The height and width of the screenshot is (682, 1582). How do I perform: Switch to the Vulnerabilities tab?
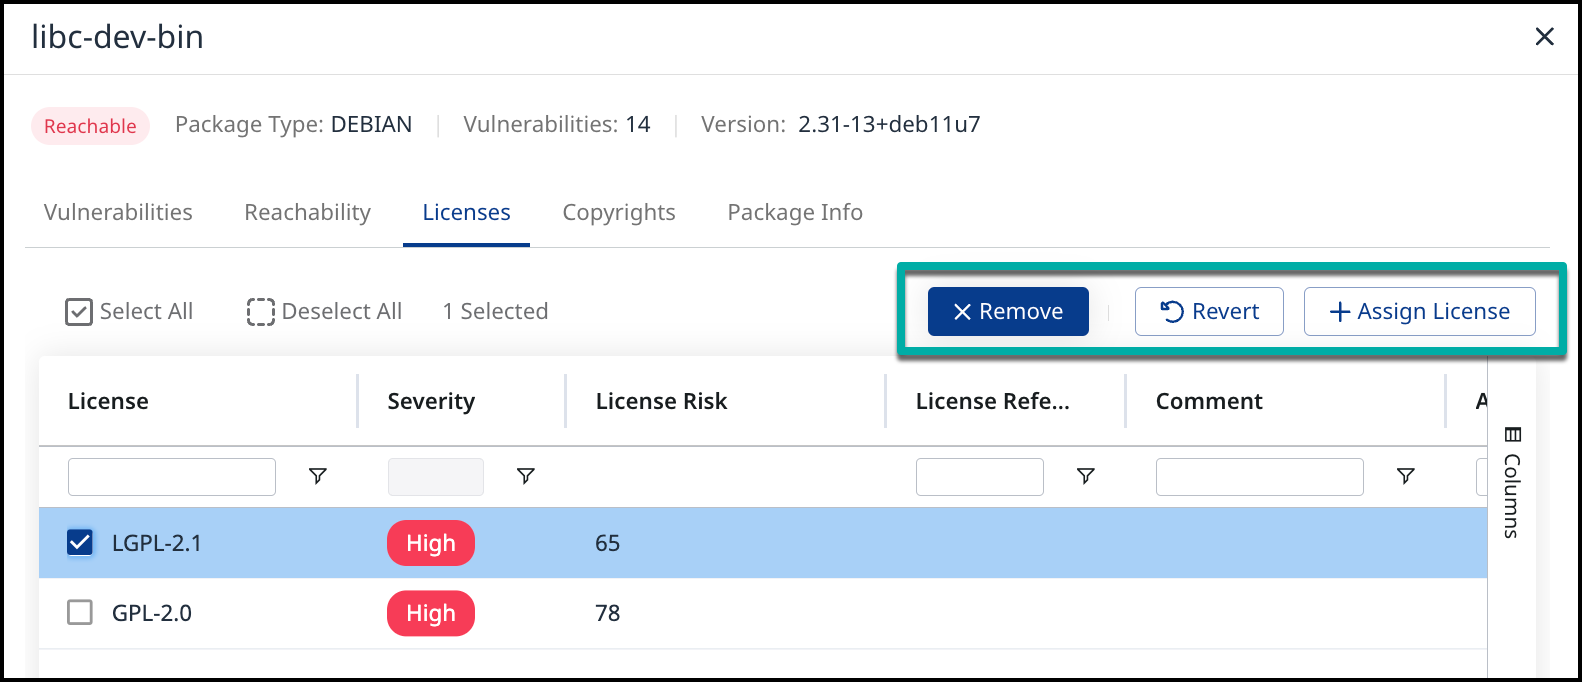pos(118,212)
